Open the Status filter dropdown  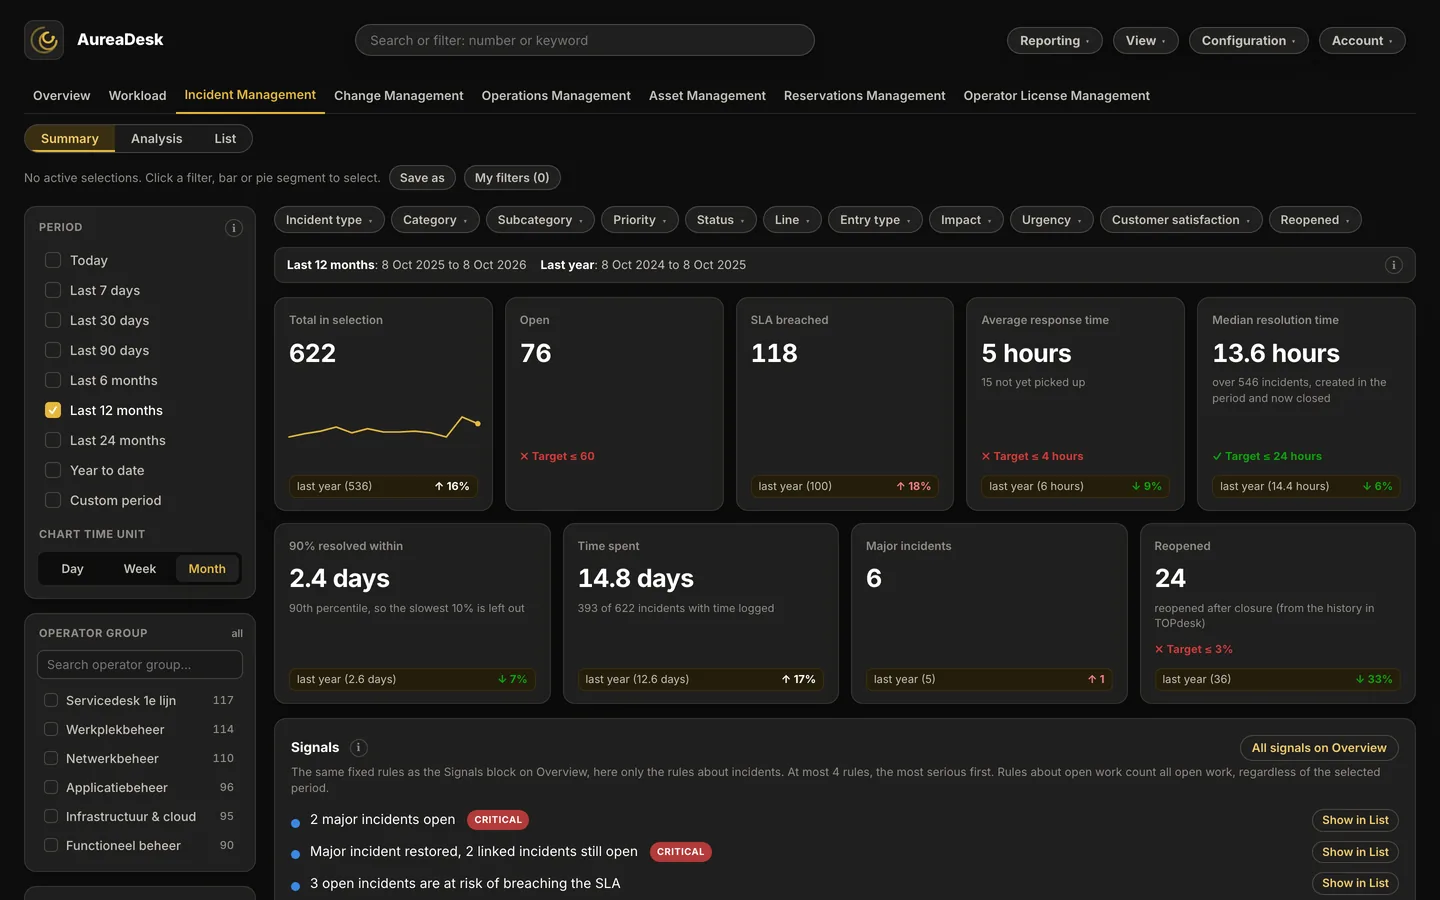coord(721,220)
